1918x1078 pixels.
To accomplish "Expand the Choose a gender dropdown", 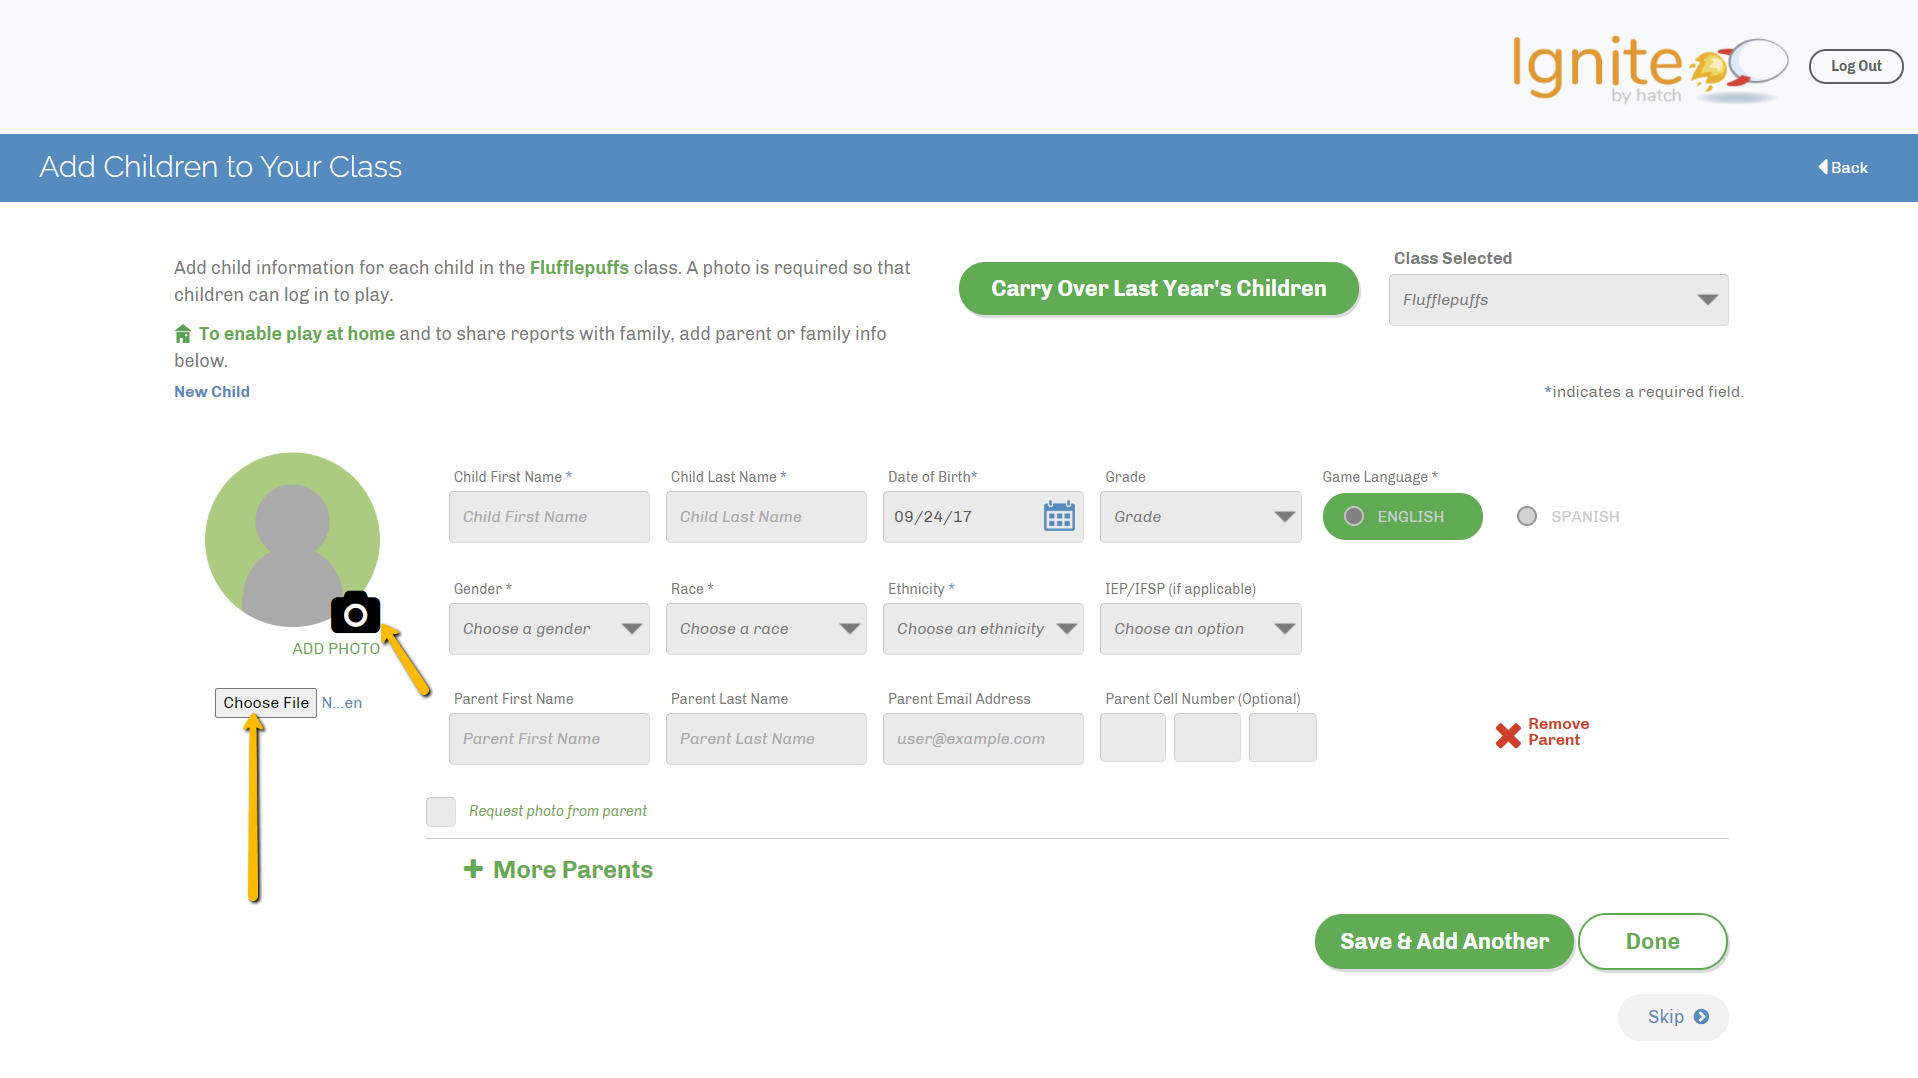I will click(549, 629).
